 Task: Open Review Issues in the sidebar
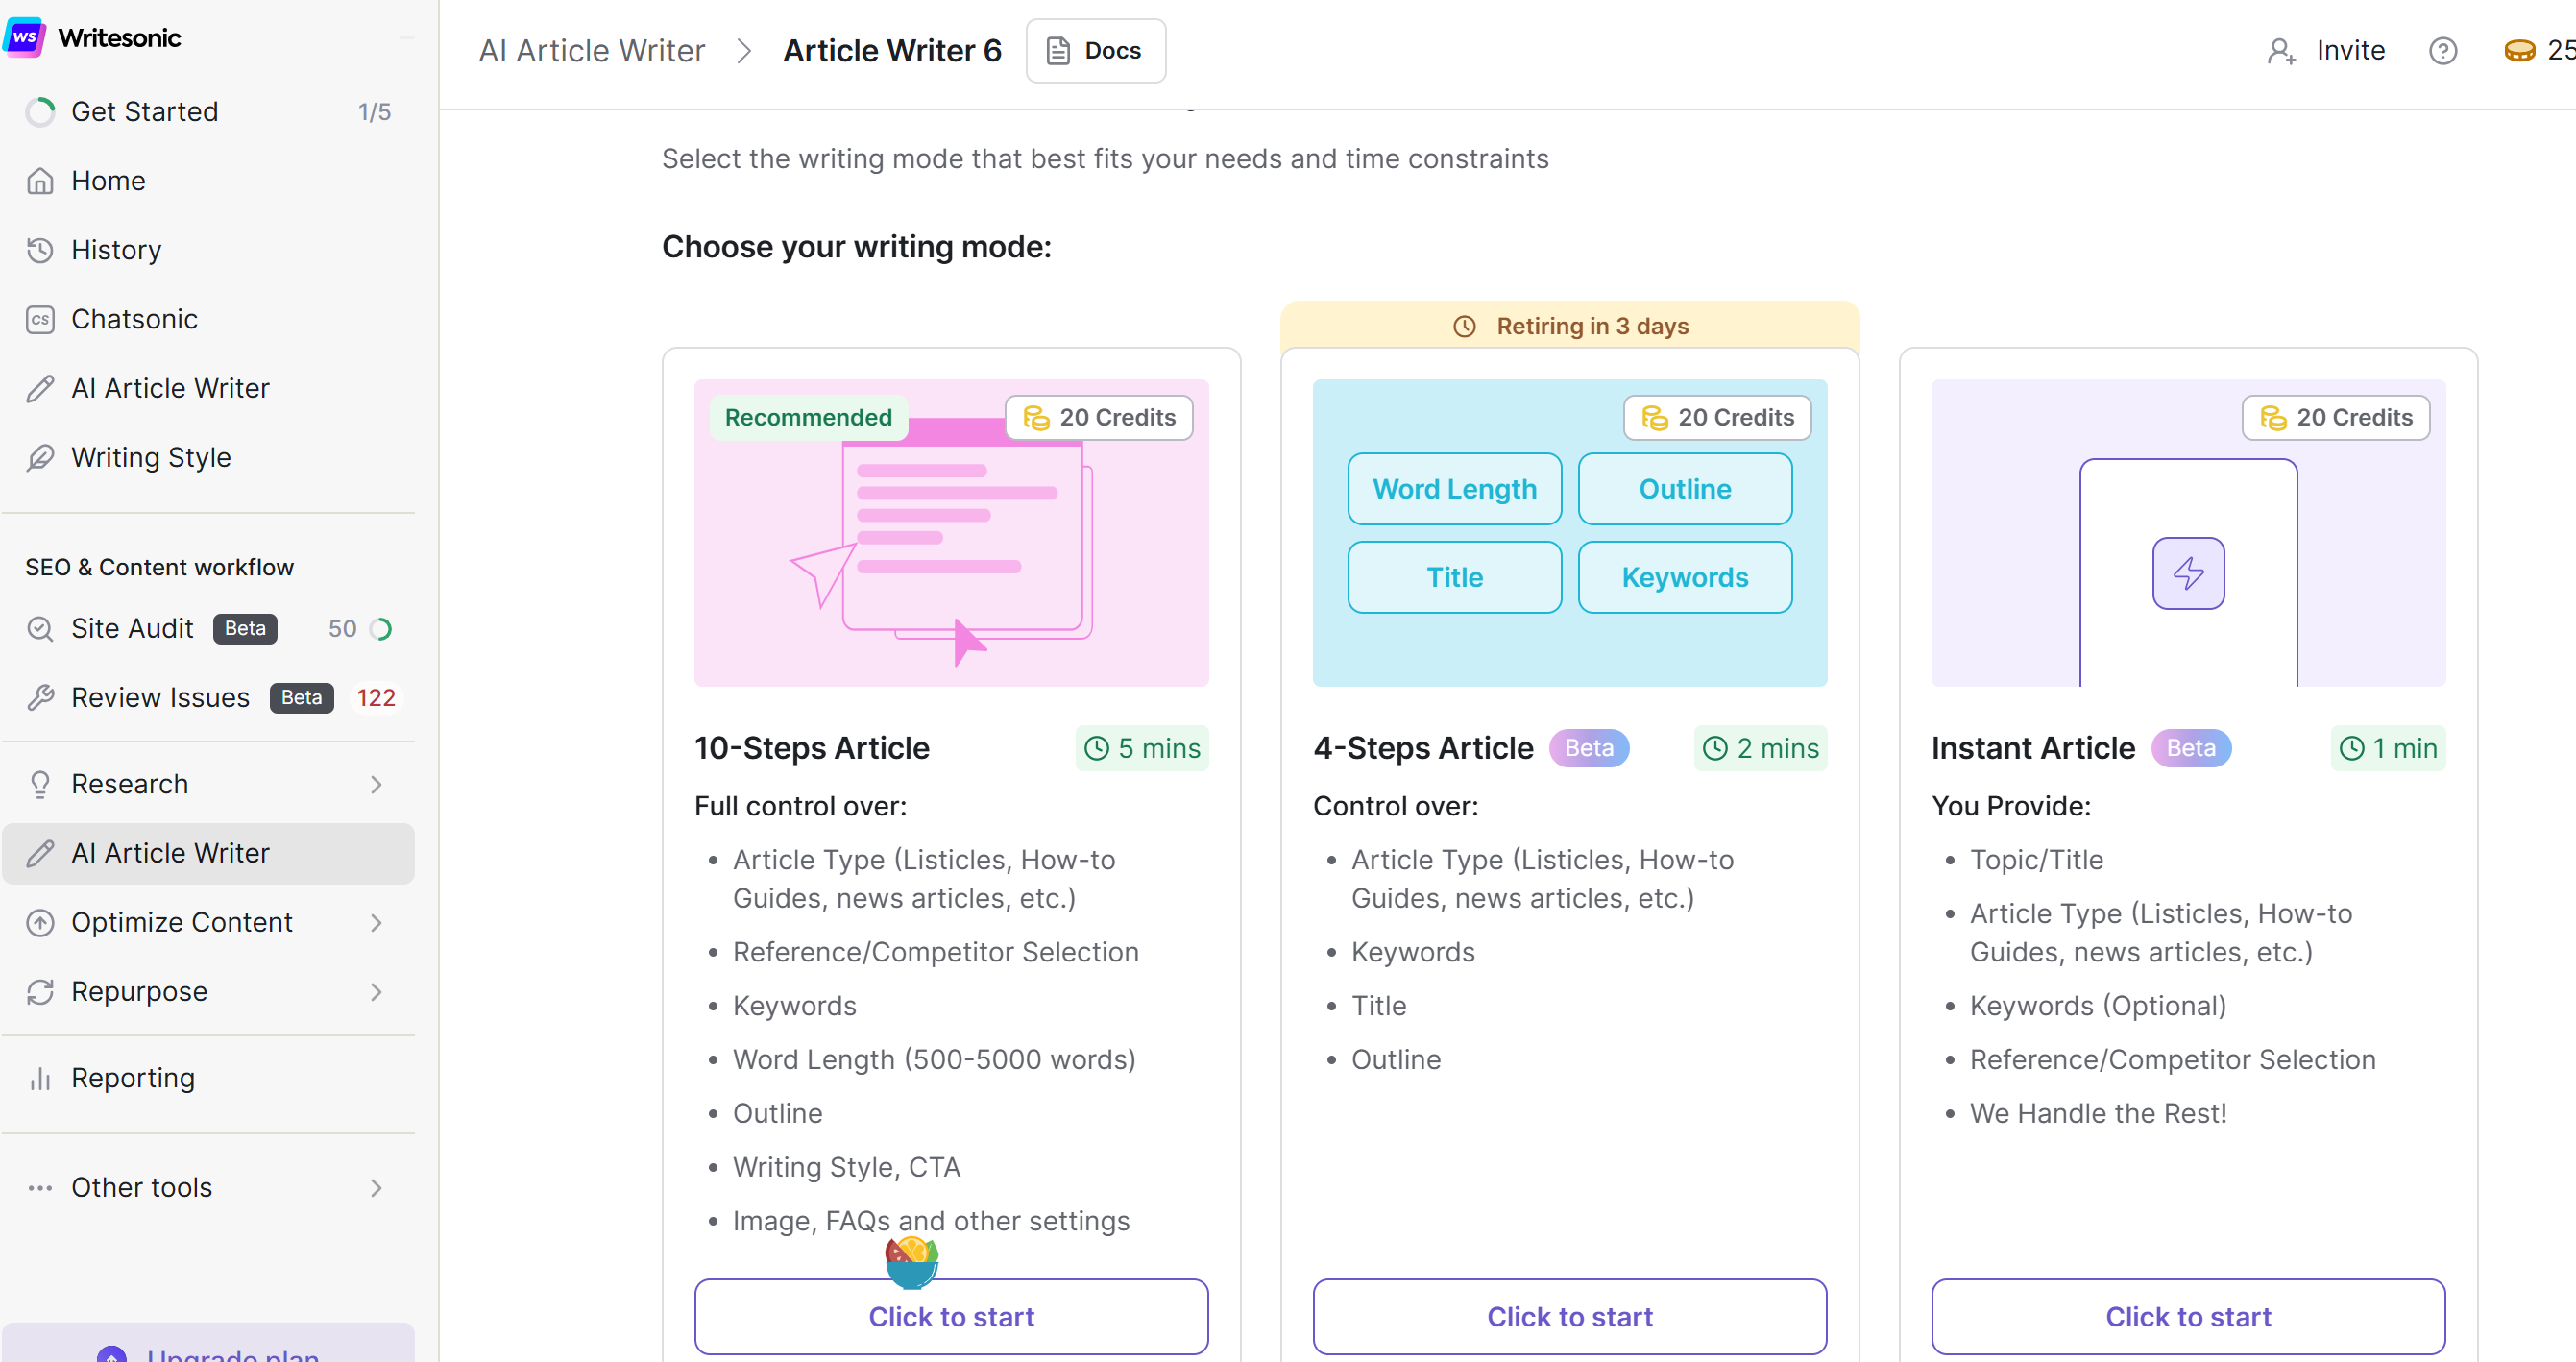pyautogui.click(x=160, y=698)
